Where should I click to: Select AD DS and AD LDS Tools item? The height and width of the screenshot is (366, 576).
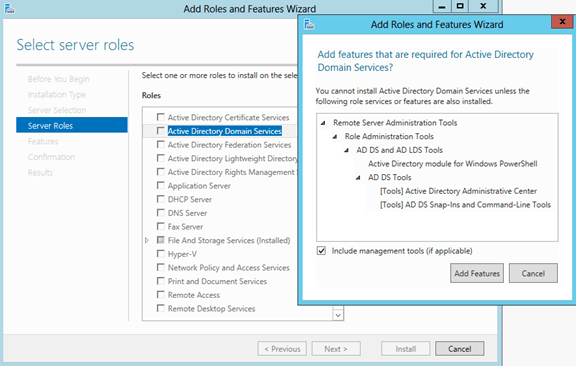point(399,150)
